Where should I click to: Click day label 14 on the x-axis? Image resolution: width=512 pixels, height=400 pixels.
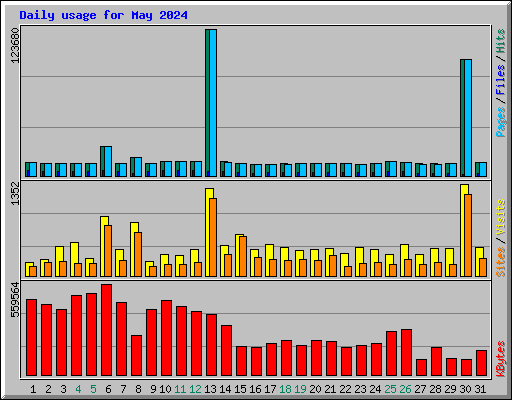(x=225, y=389)
